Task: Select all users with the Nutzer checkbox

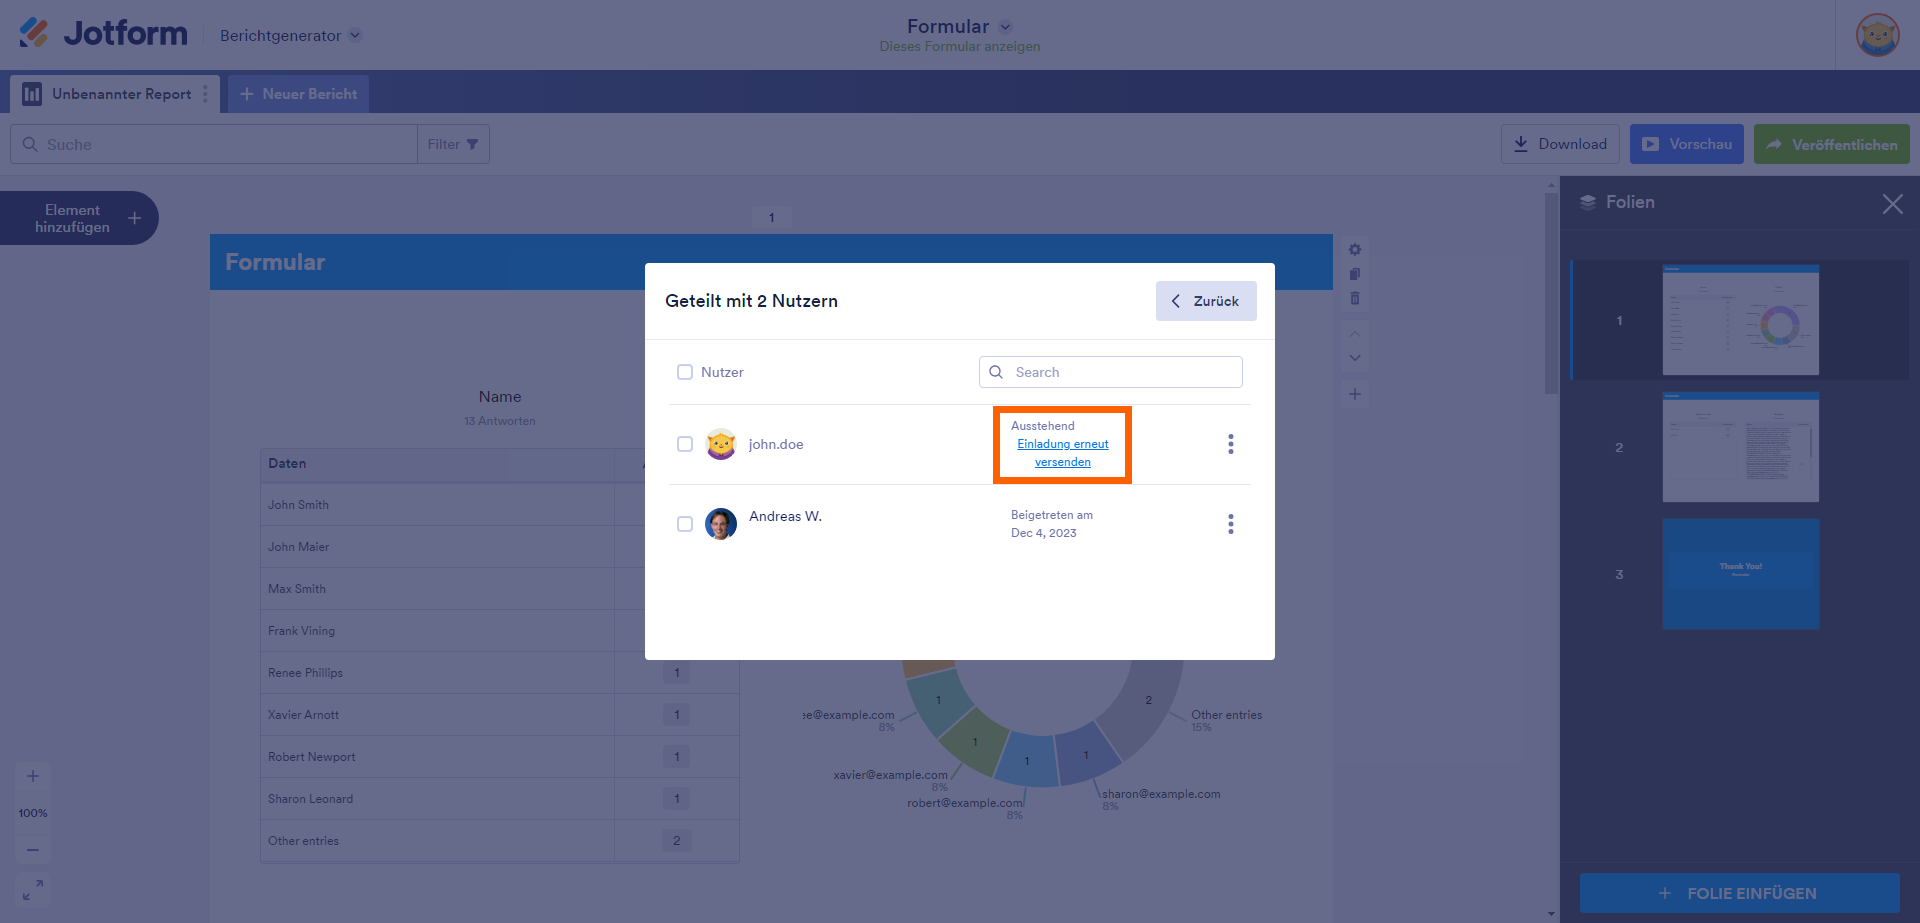Action: 685,372
